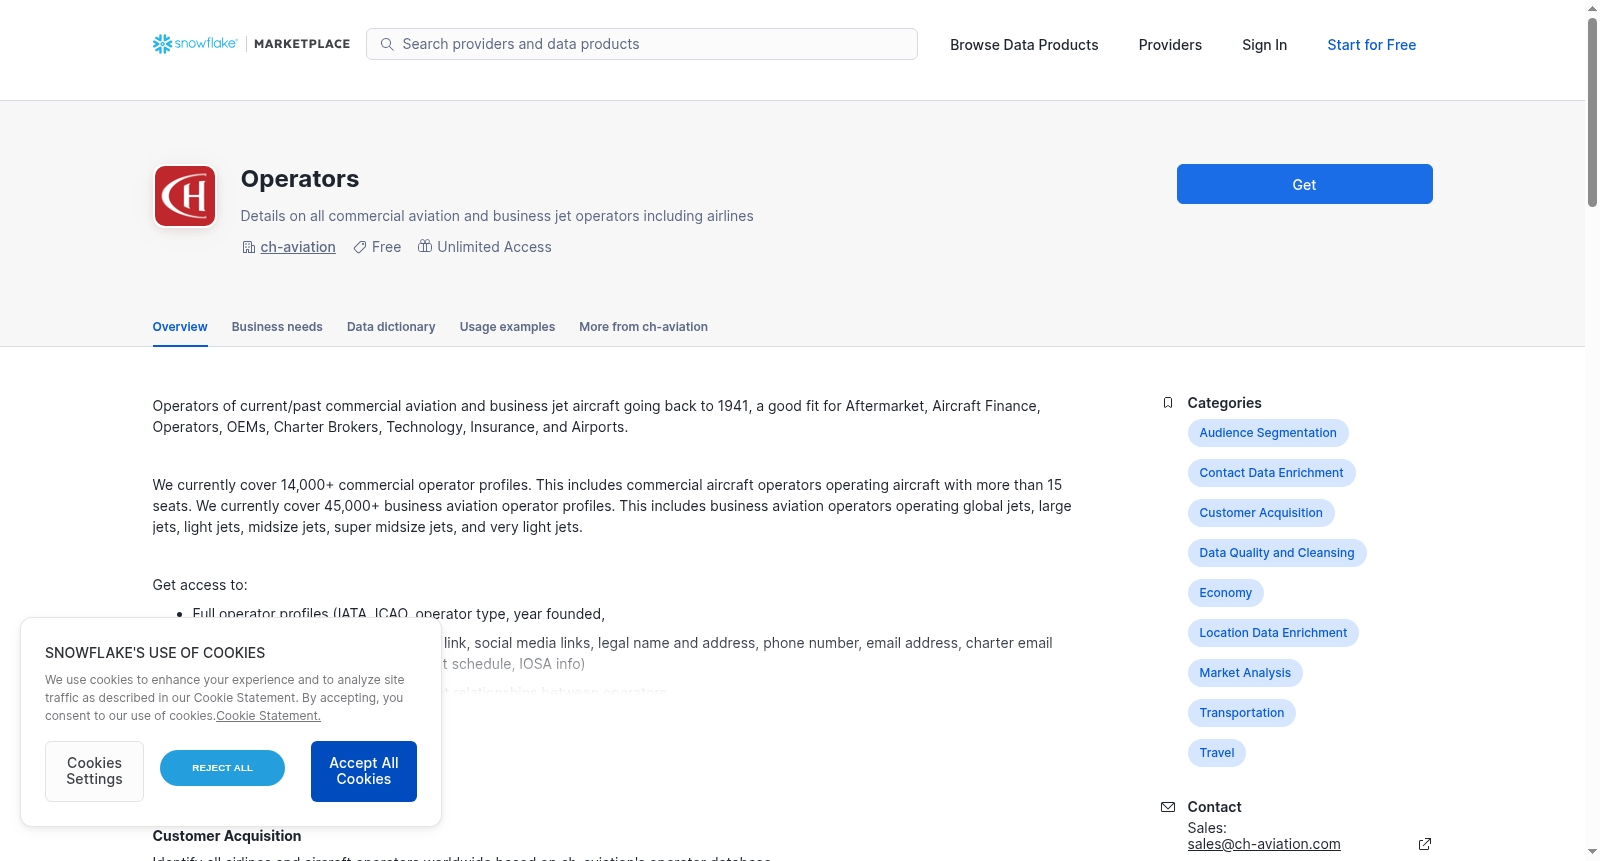Click sales@ch-aviation.com email link
The height and width of the screenshot is (861, 1600).
1264,844
